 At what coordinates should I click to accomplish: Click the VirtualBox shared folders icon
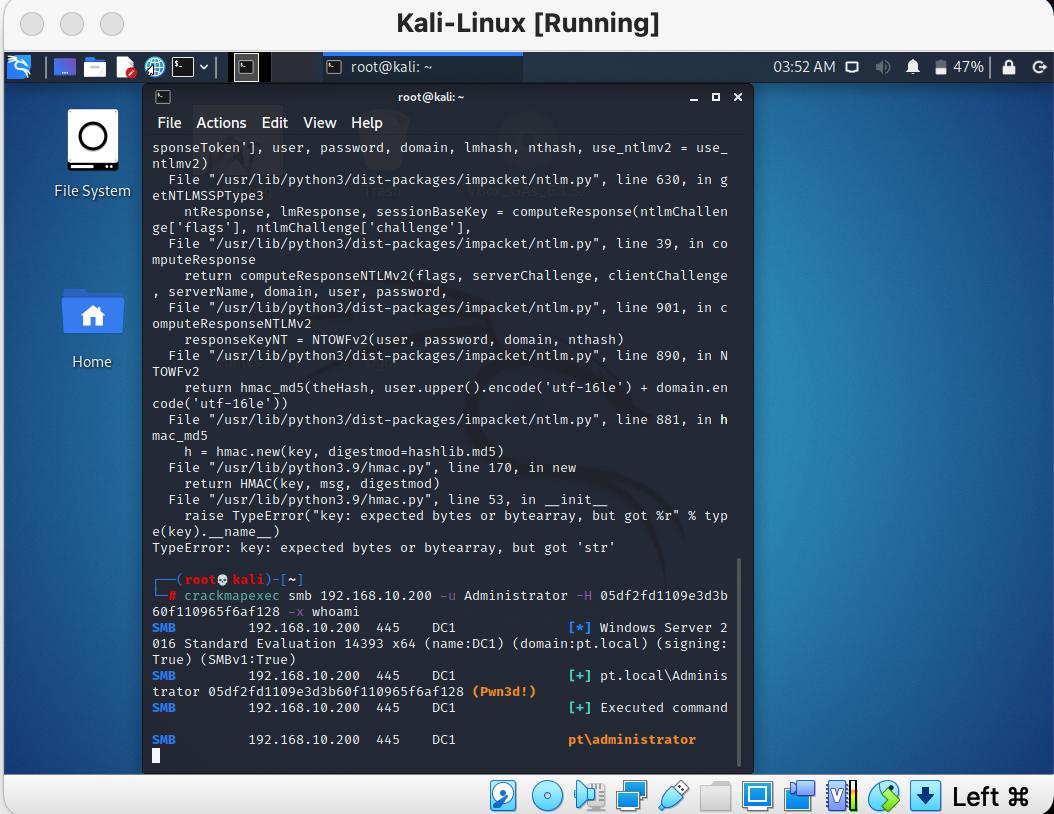715,796
